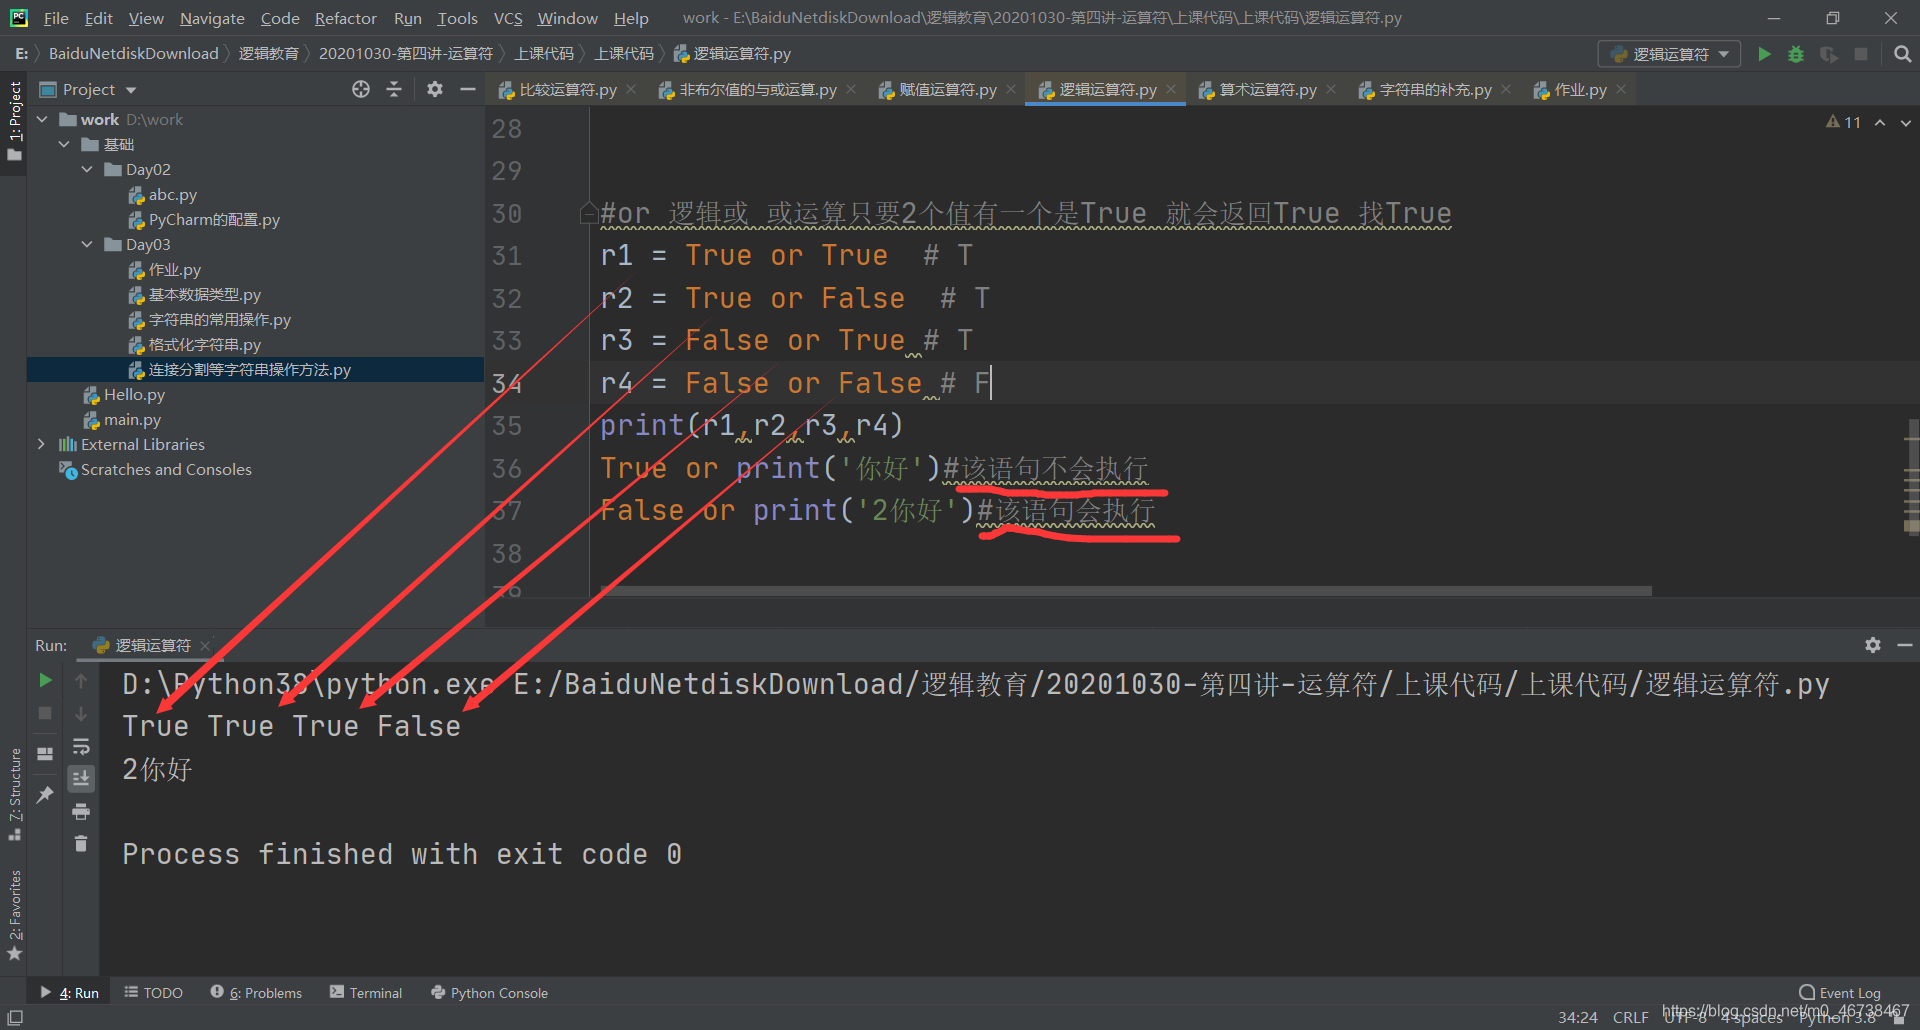The width and height of the screenshot is (1920, 1030).
Task: Toggle the 4: Run tool window button
Action: click(x=69, y=993)
